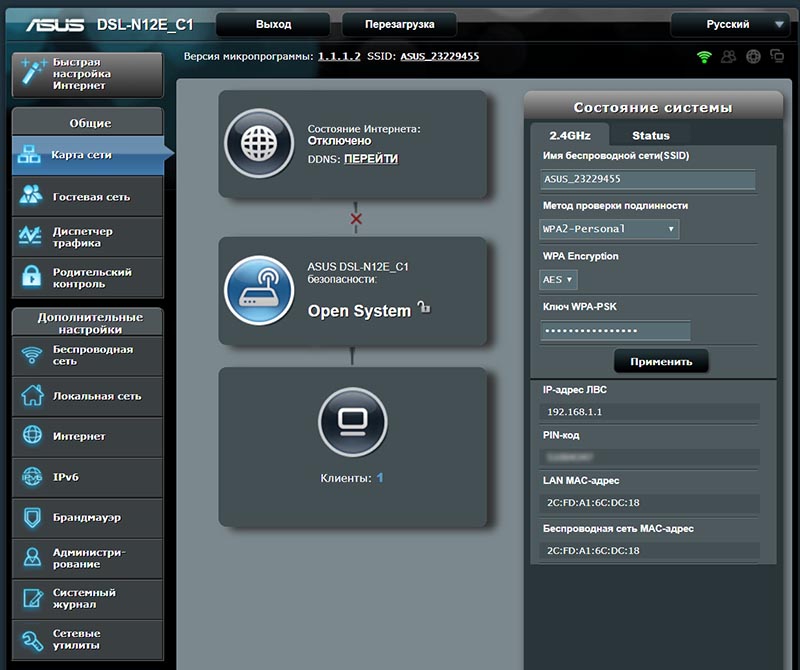The width and height of the screenshot is (800, 670).
Task: Click the magic wand quick setup icon
Action: pos(33,71)
